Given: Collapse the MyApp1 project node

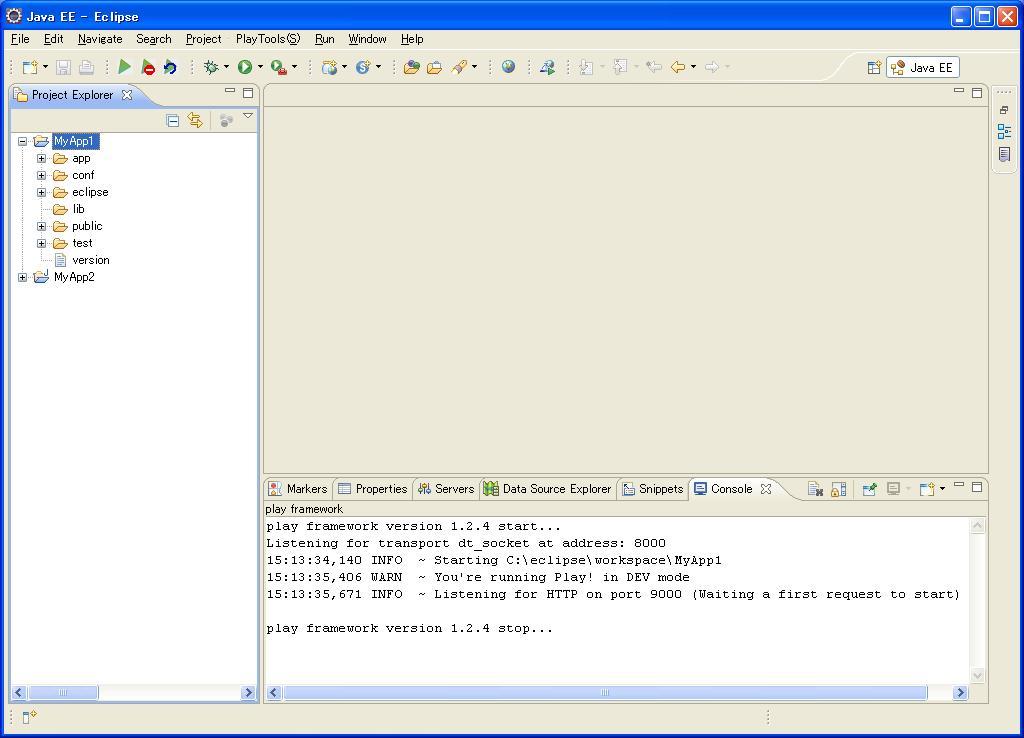Looking at the screenshot, I should coord(22,141).
